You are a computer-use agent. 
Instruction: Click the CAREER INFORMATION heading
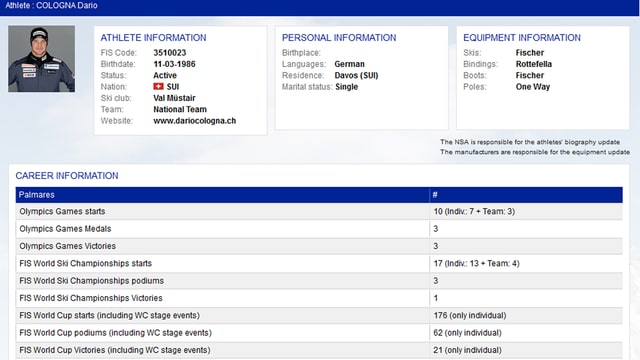(x=67, y=176)
